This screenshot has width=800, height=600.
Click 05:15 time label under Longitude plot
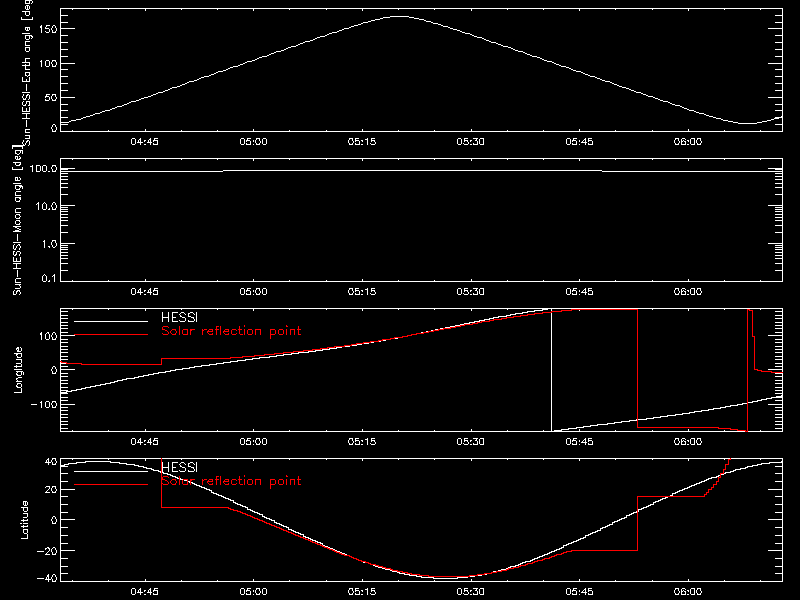(x=362, y=441)
